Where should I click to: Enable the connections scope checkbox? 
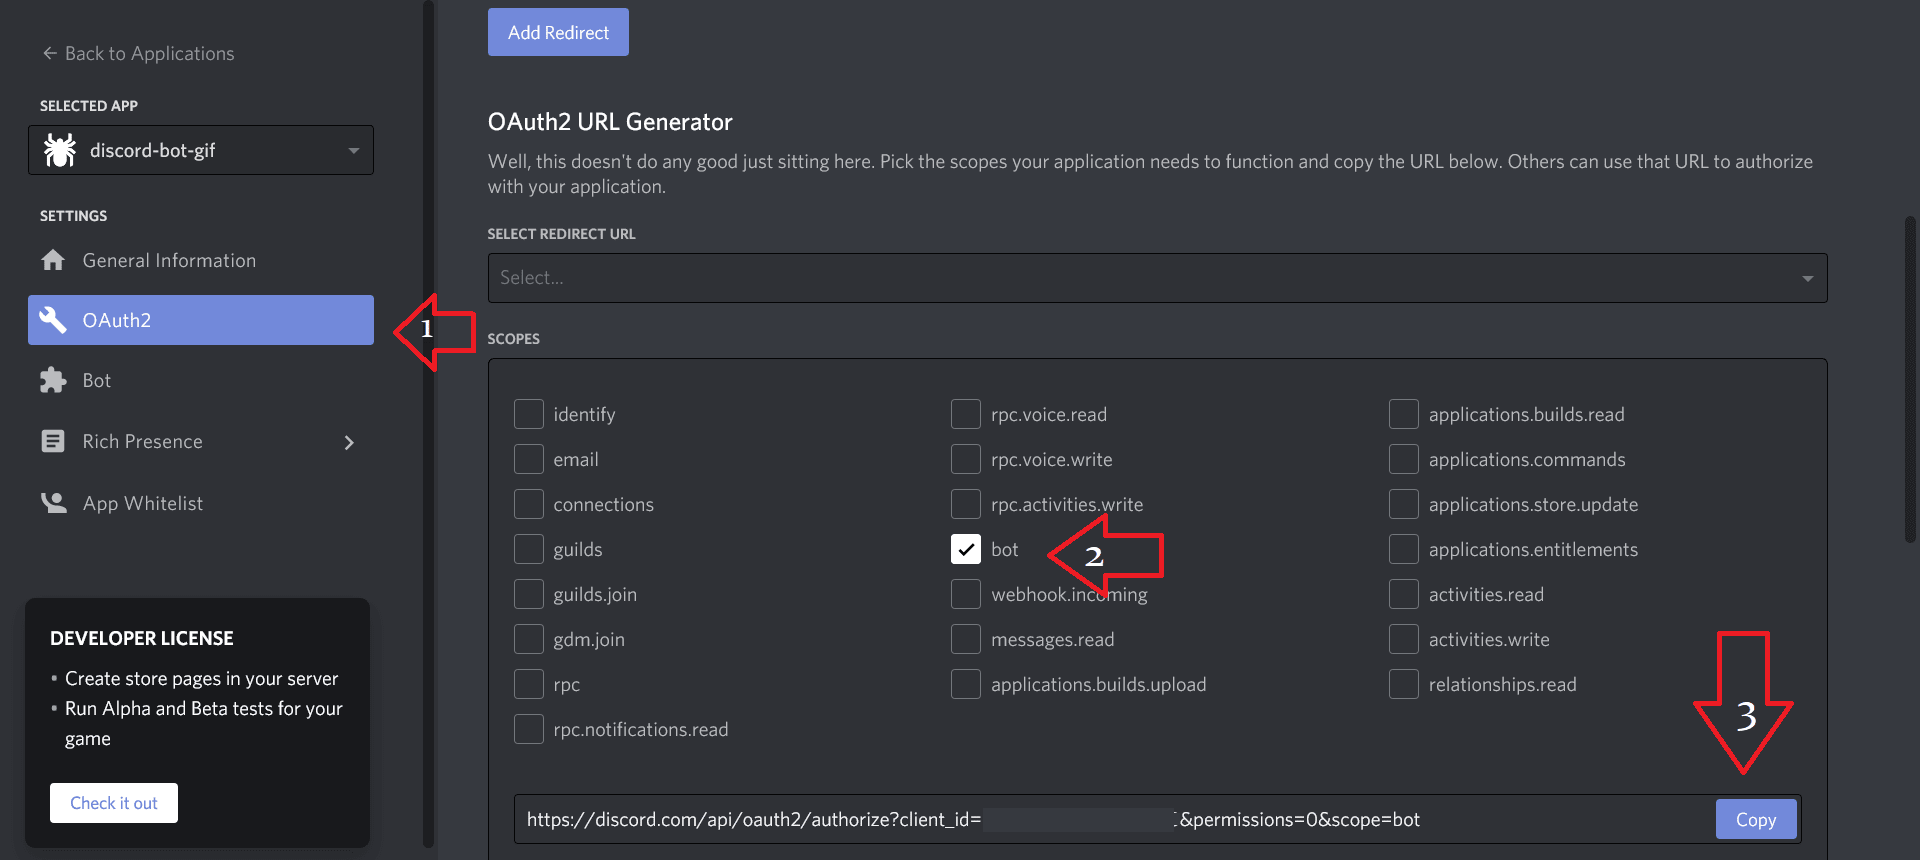[529, 504]
